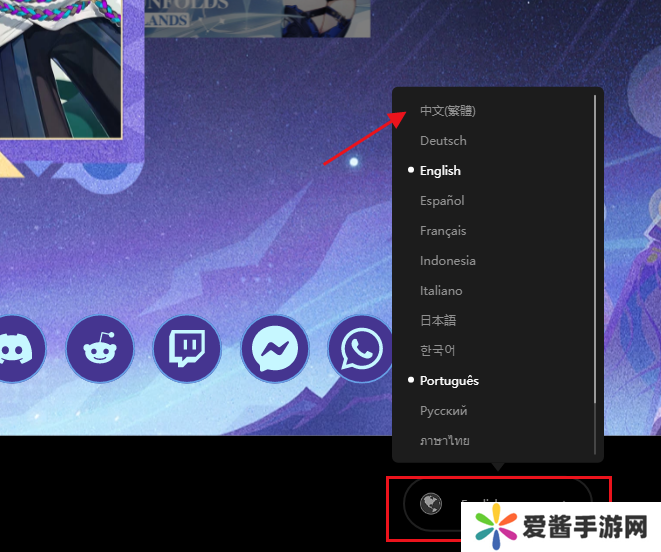Switch language to Español
Viewport: 661px width, 552px height.
pyautogui.click(x=442, y=201)
